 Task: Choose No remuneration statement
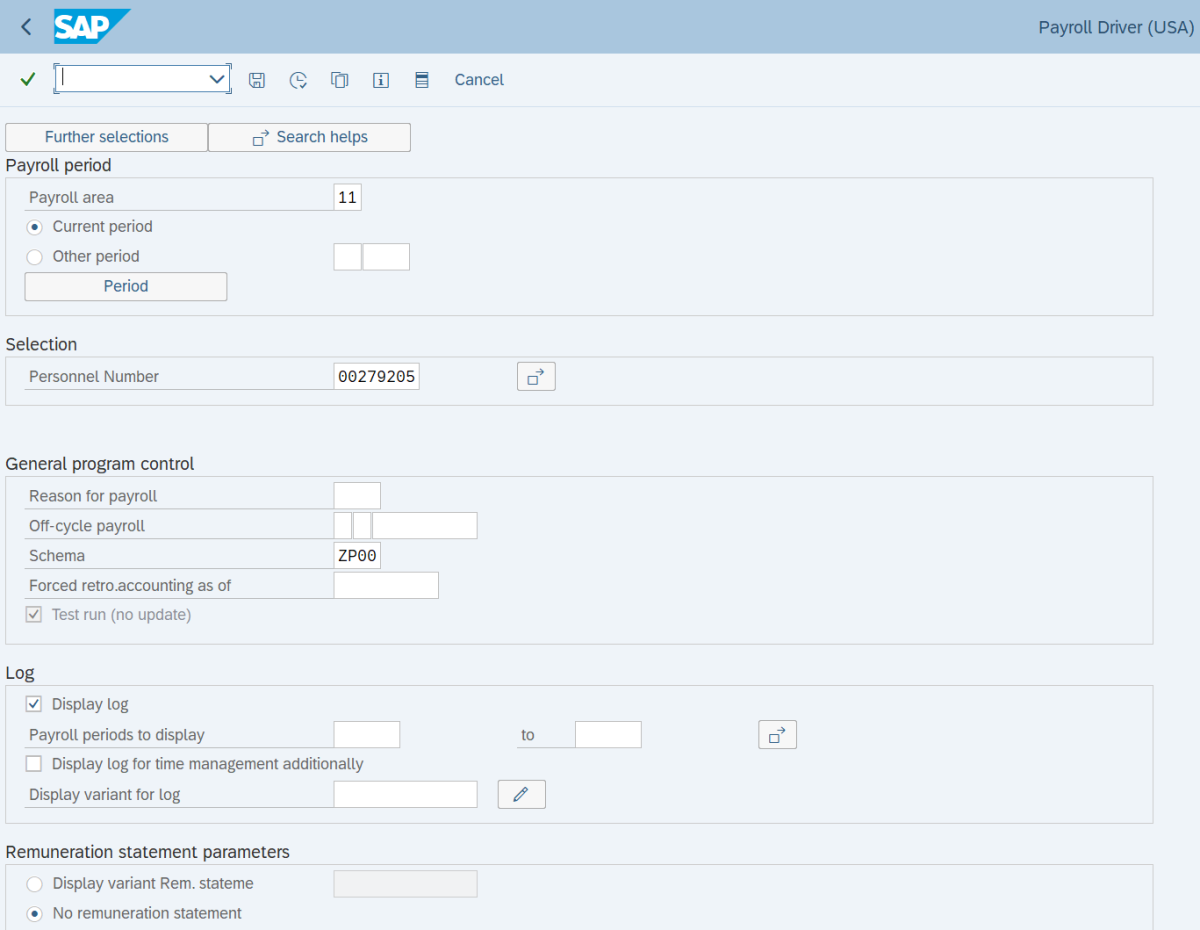(x=34, y=913)
